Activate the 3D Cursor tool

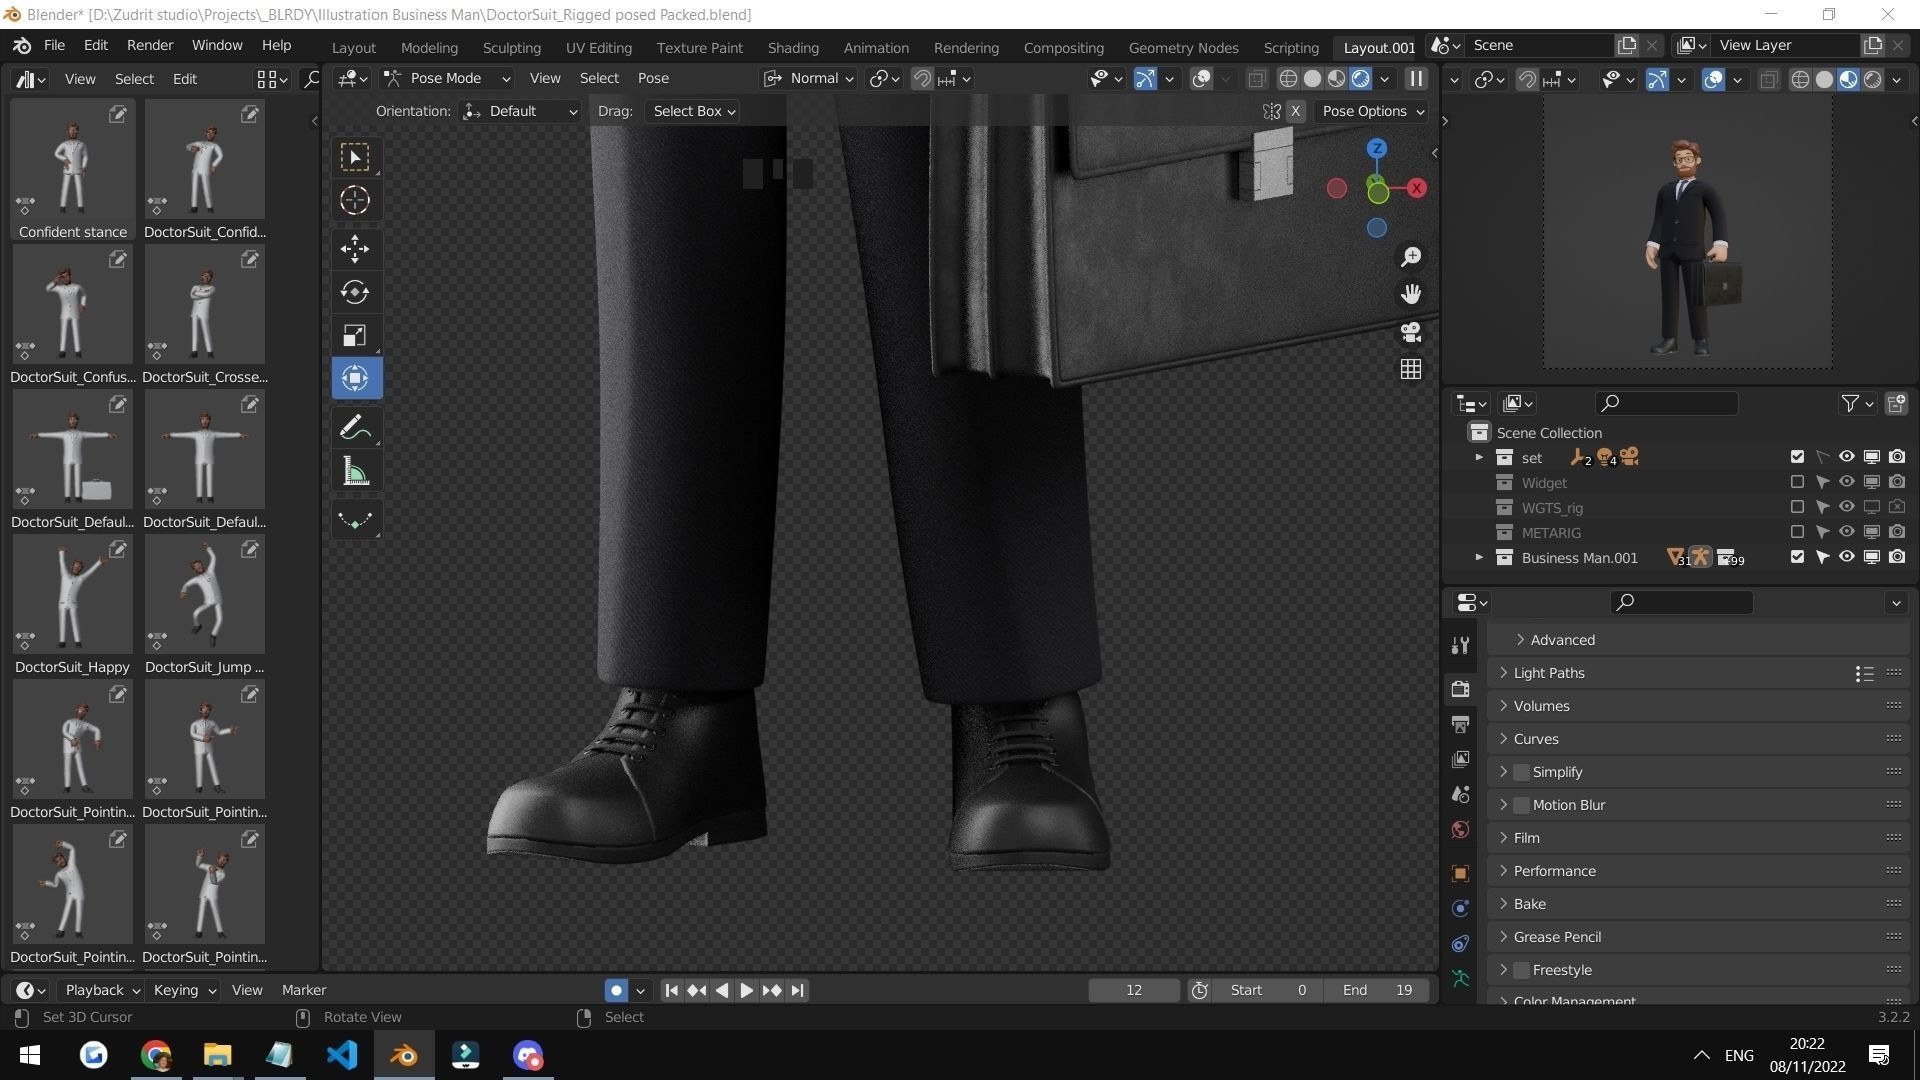coord(355,200)
